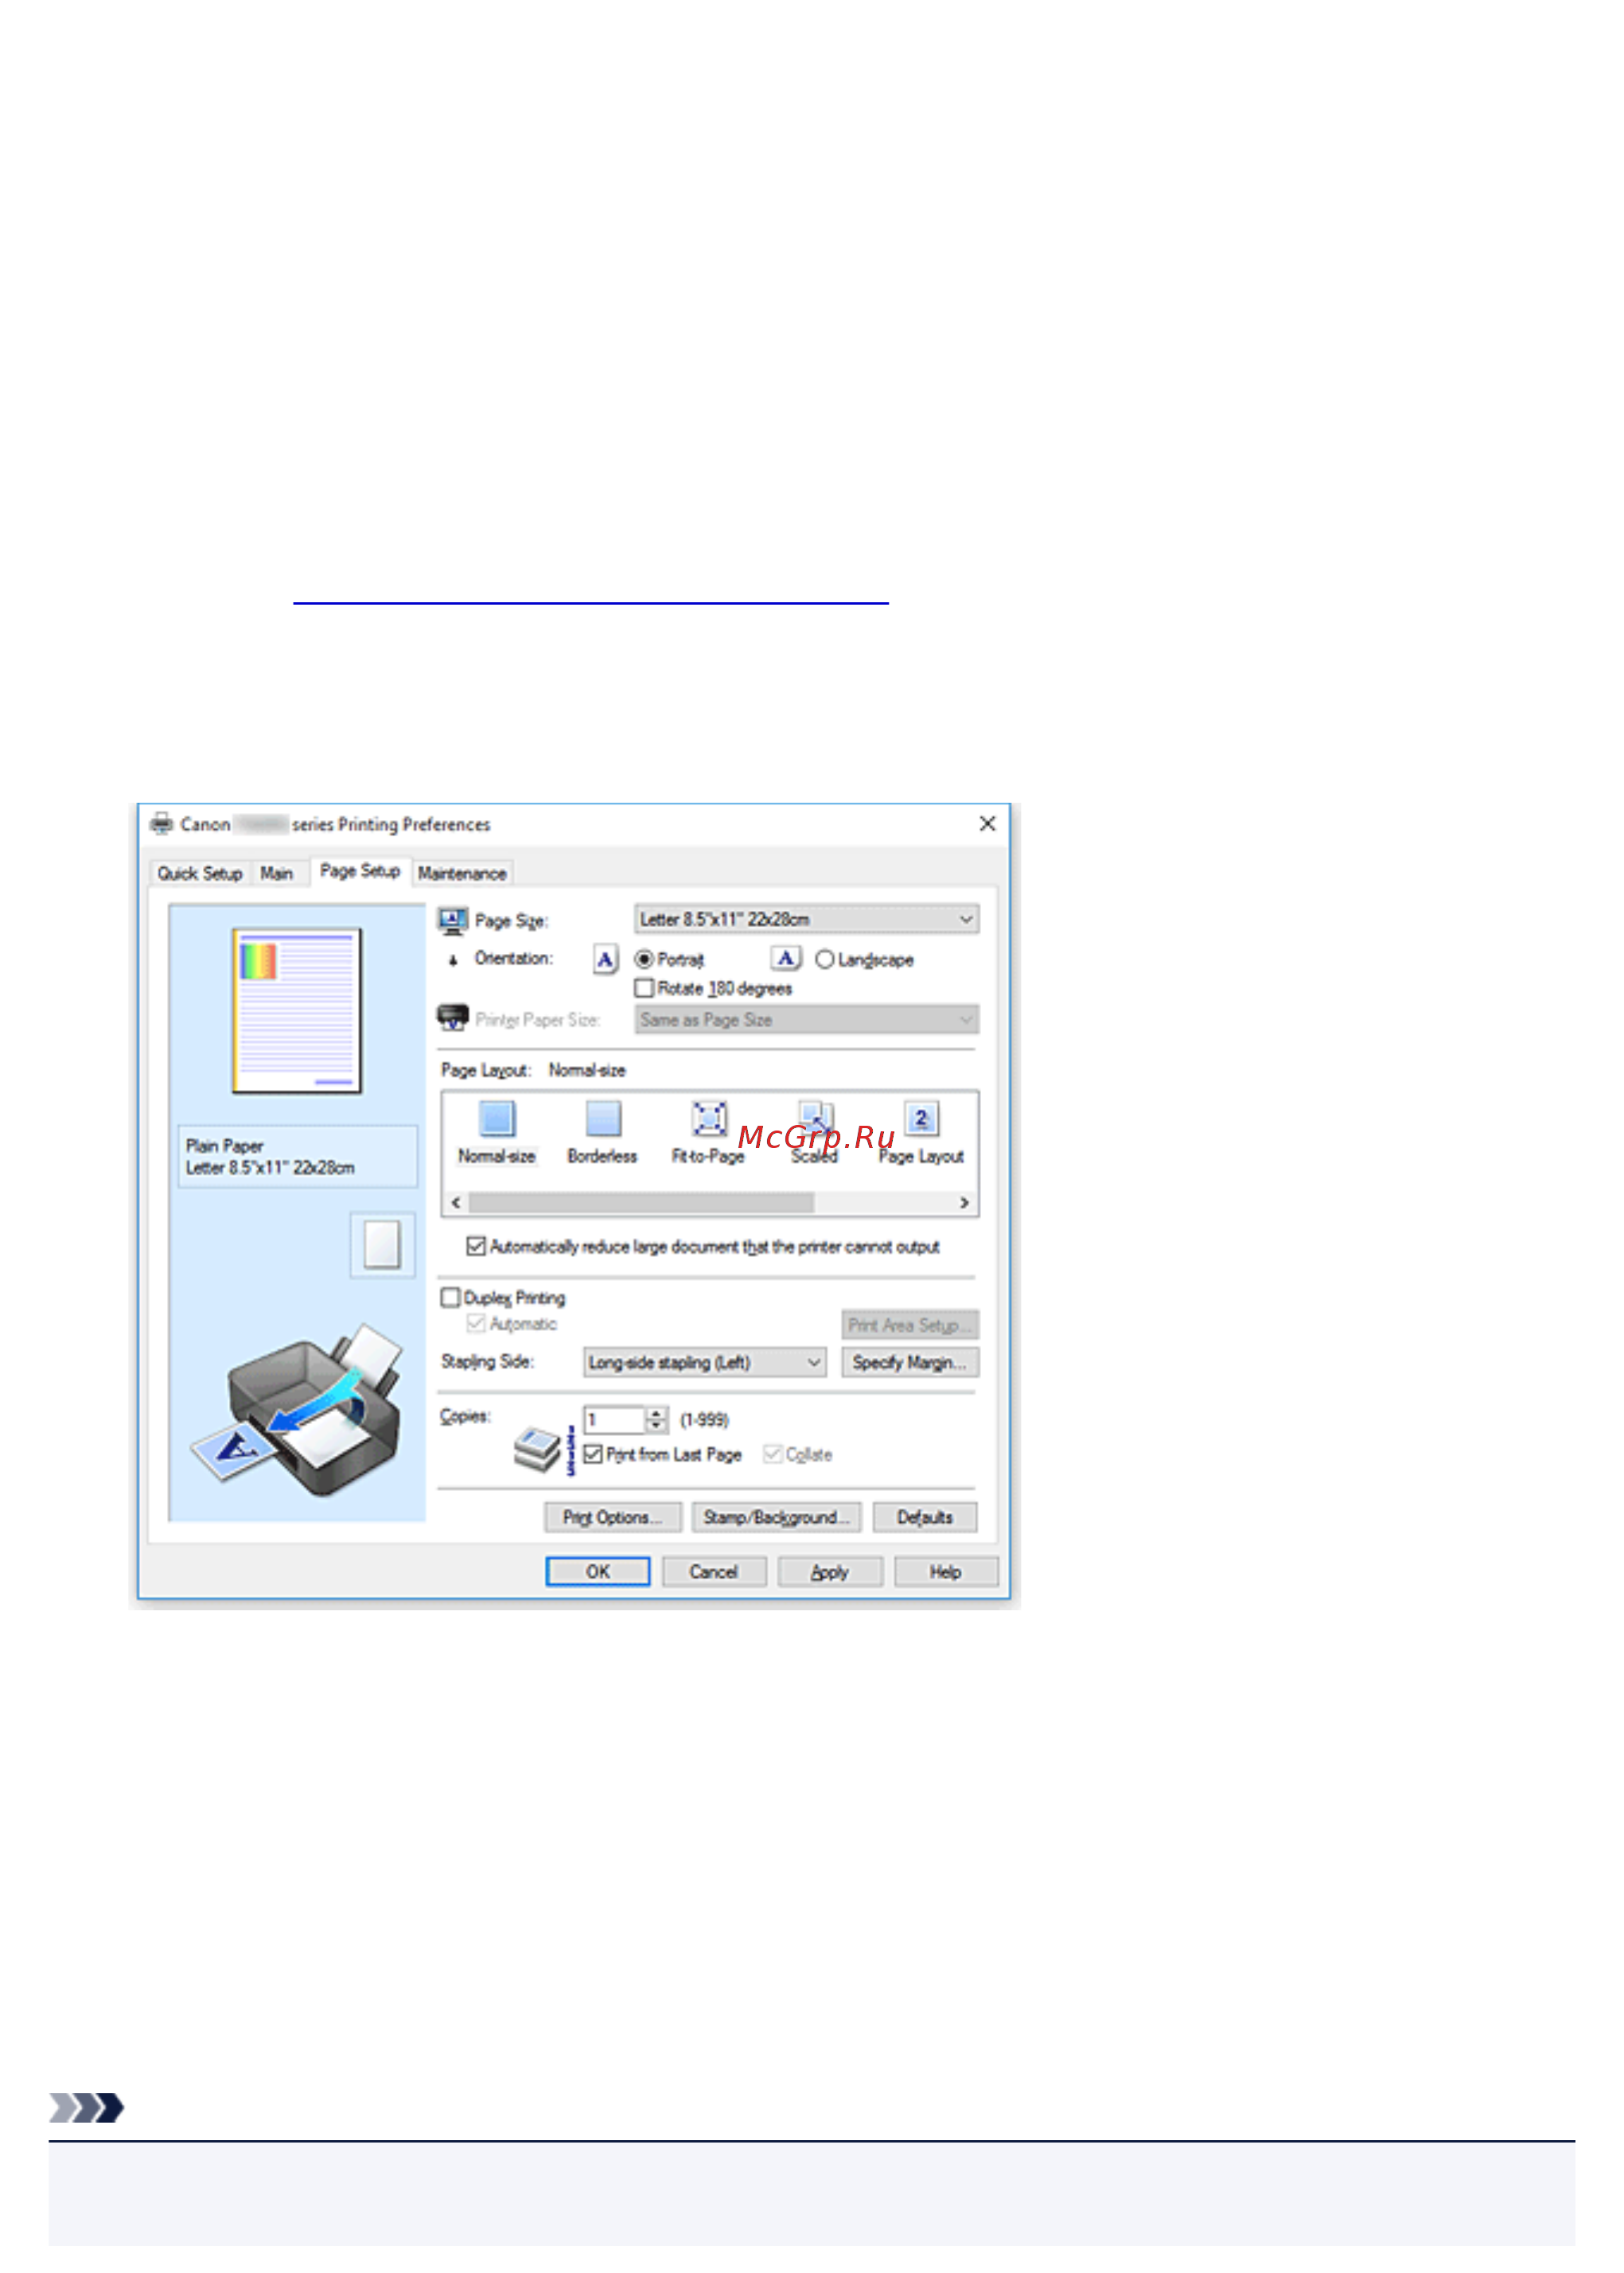Click the layout list scroll right arrow
1624x2273 pixels.
tap(965, 1203)
